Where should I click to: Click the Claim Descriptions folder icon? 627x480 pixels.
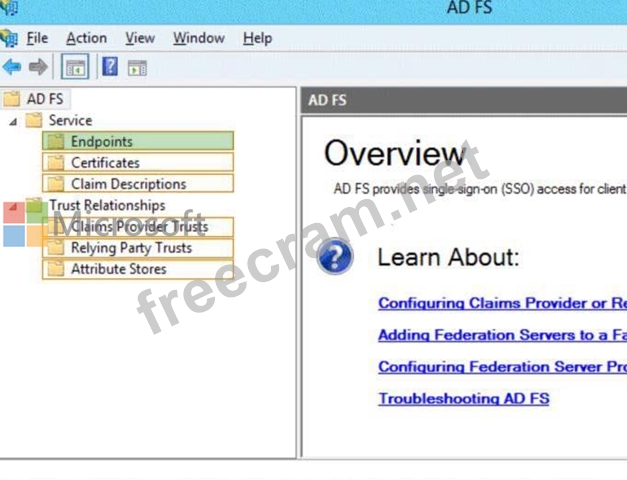[x=56, y=184]
